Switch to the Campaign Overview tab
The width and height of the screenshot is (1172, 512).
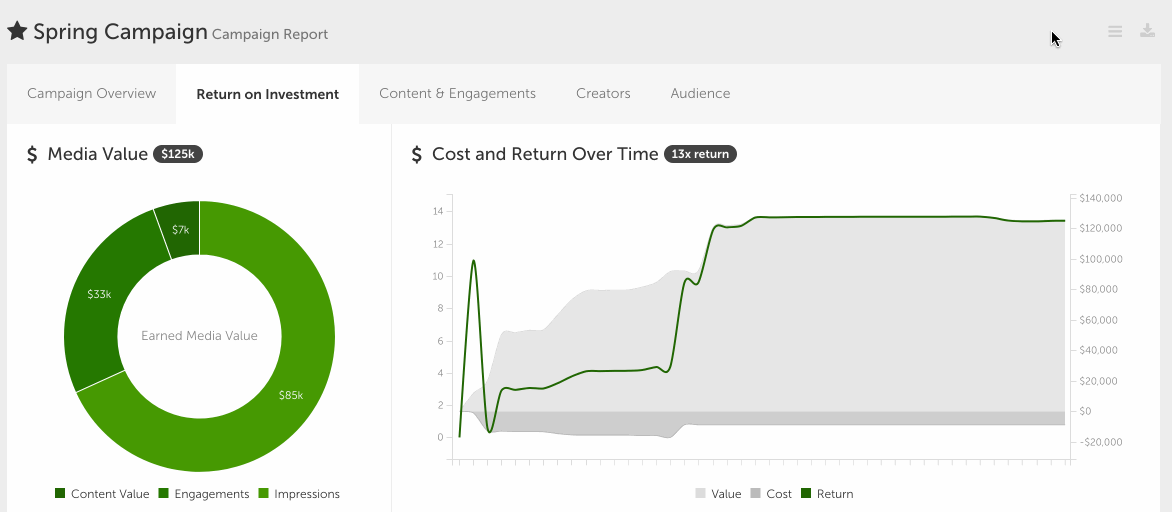pyautogui.click(x=92, y=94)
